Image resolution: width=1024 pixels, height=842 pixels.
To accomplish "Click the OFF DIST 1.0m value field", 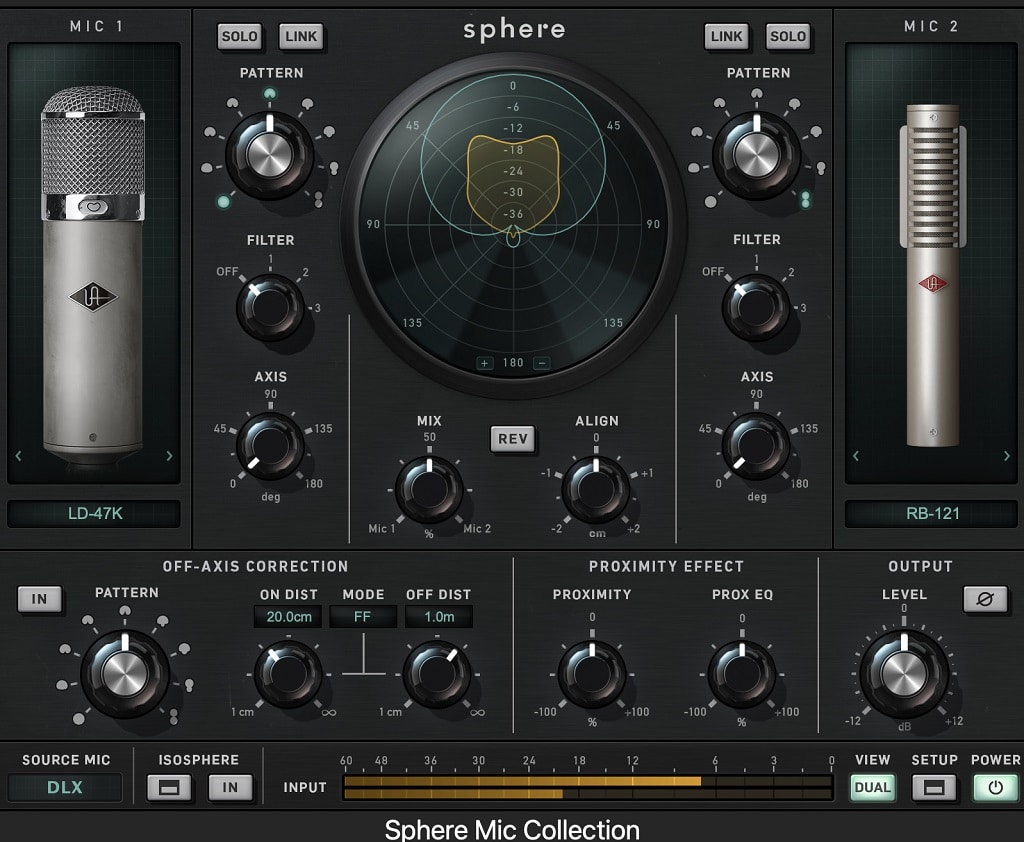I will click(439, 617).
